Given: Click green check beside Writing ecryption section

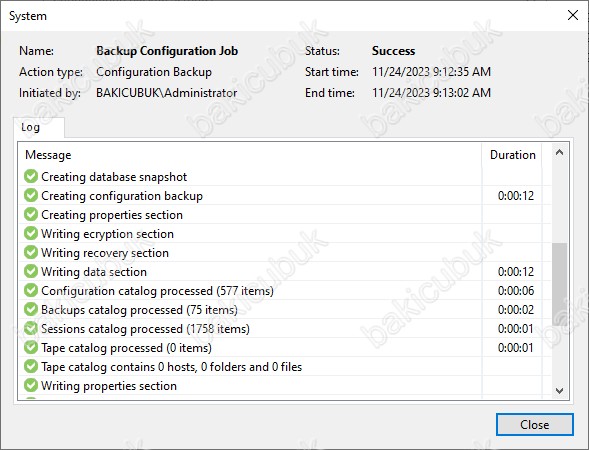Looking at the screenshot, I should tap(31, 233).
